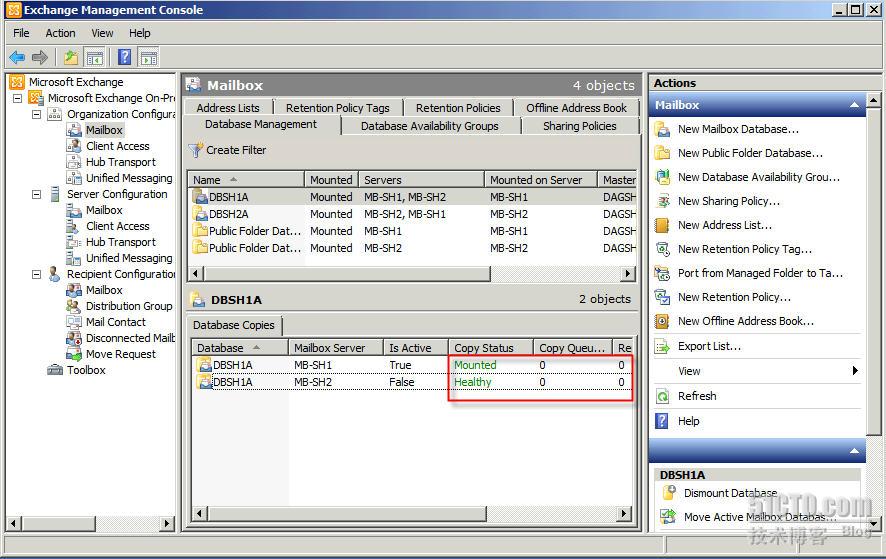Collapse the Mailbox actions section header

point(854,105)
